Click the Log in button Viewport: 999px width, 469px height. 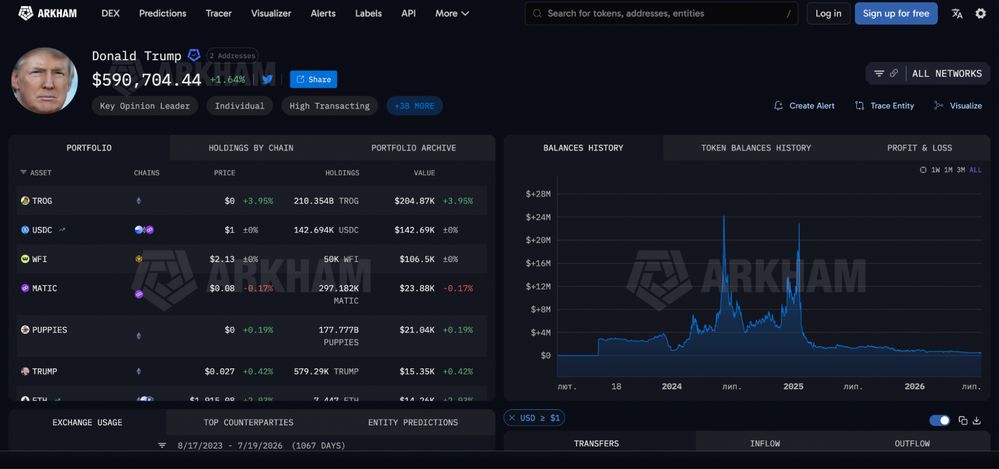[828, 13]
